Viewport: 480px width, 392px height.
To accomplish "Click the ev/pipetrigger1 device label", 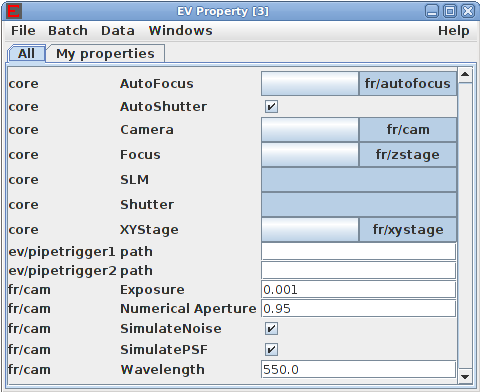I will (62, 252).
